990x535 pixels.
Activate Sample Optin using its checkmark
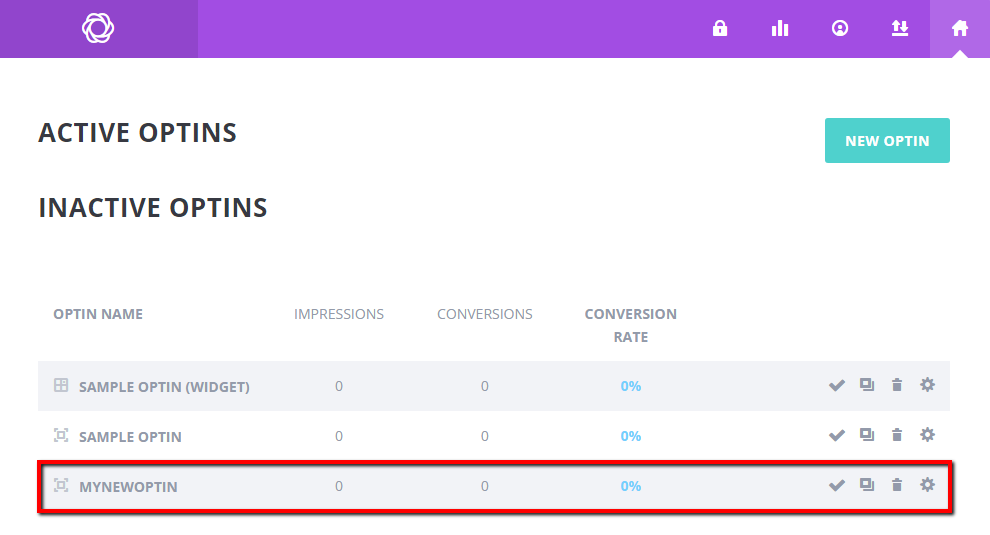(837, 436)
